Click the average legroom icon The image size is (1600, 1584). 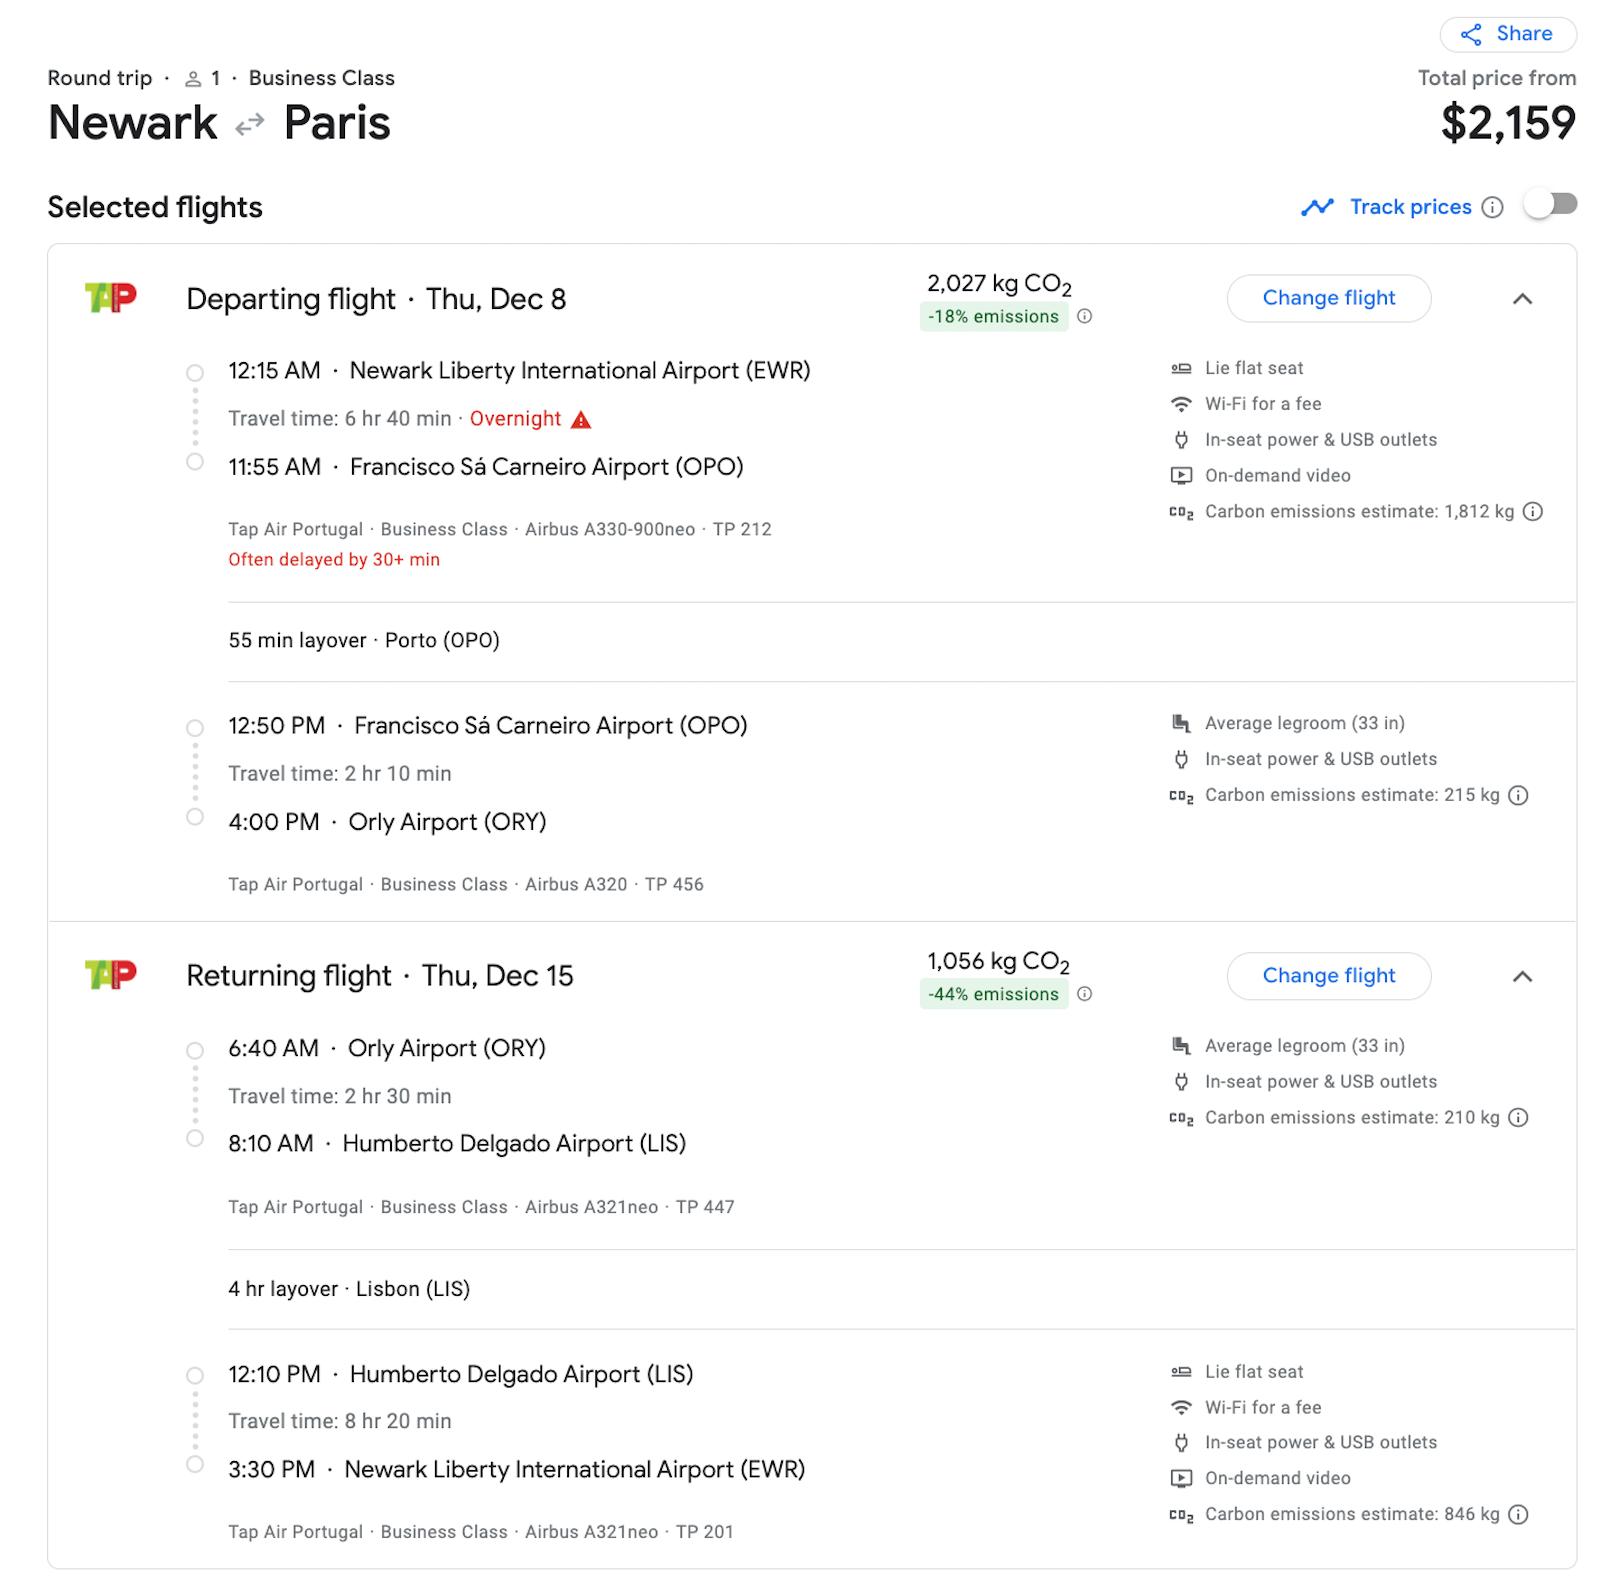tap(1182, 722)
